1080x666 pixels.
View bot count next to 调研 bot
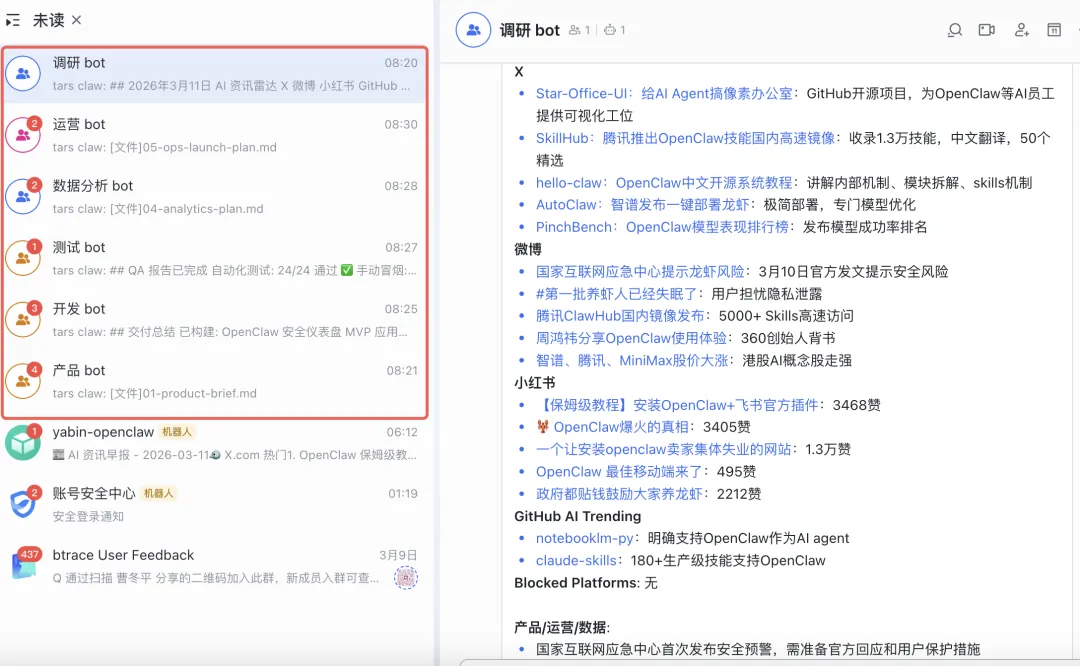click(614, 30)
